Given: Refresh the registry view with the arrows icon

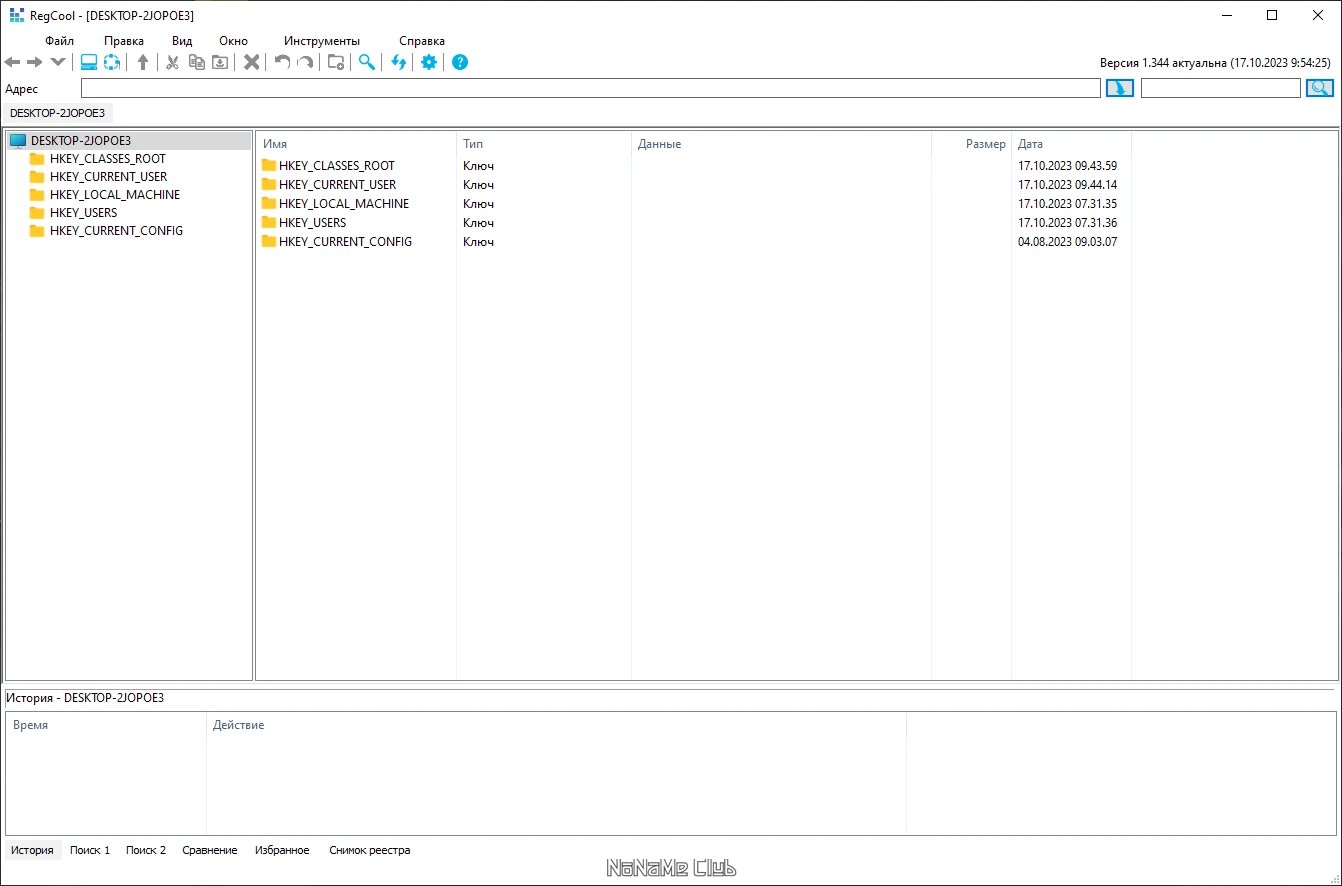Looking at the screenshot, I should tap(398, 62).
